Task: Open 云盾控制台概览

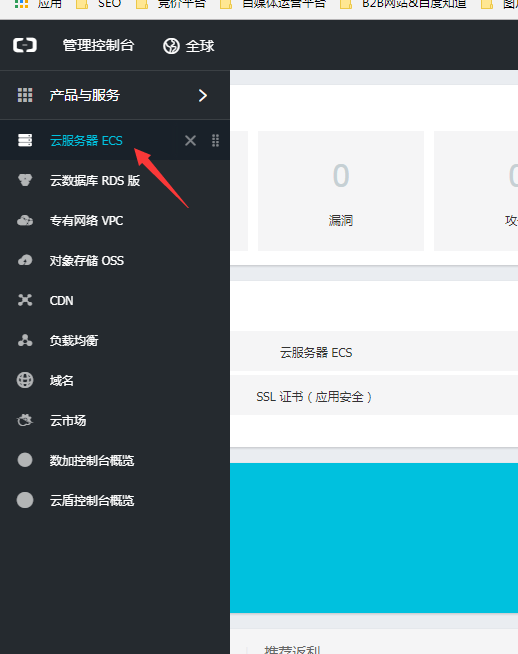Action: 92,501
